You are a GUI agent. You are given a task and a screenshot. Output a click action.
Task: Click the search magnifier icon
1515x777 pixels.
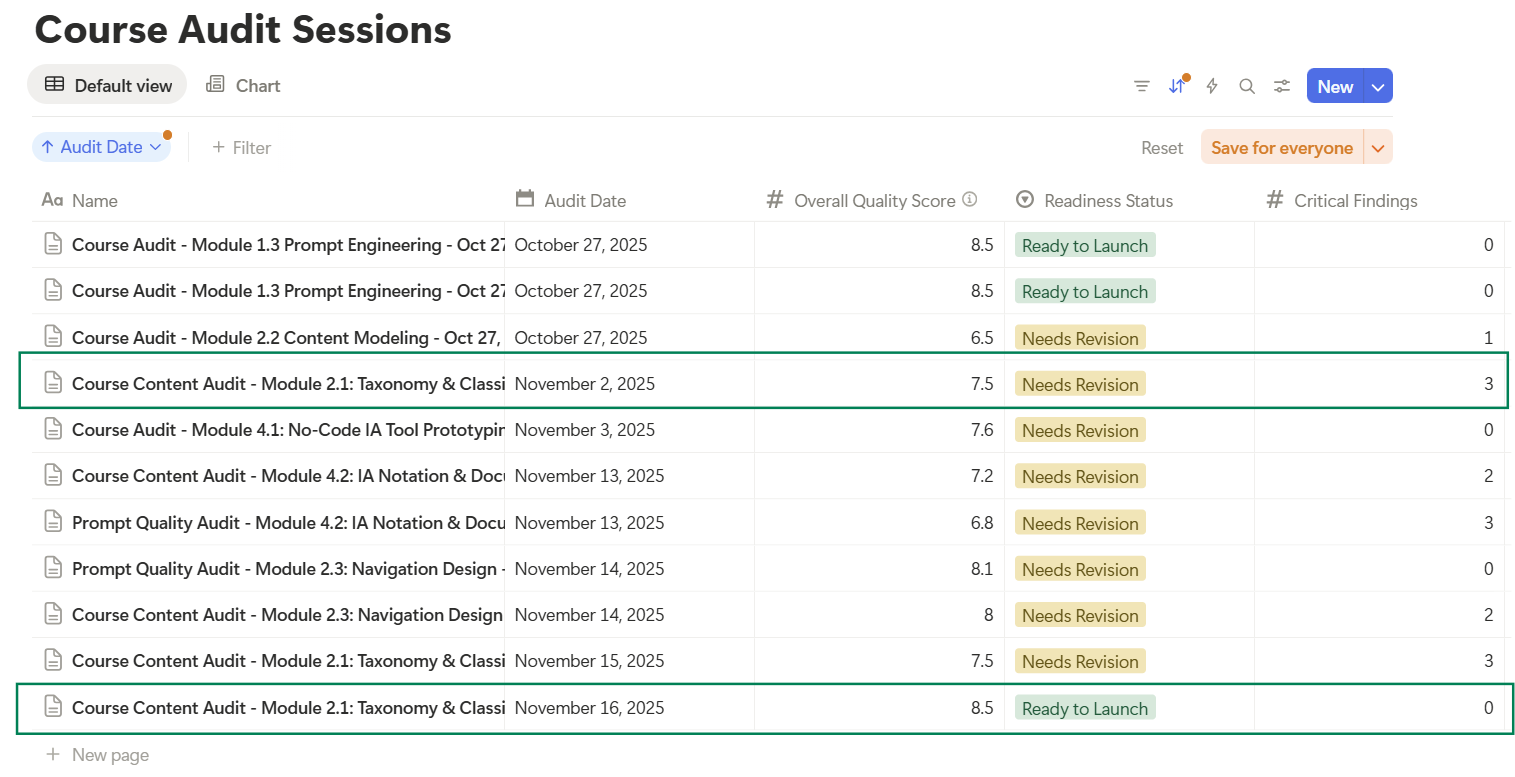pos(1247,86)
